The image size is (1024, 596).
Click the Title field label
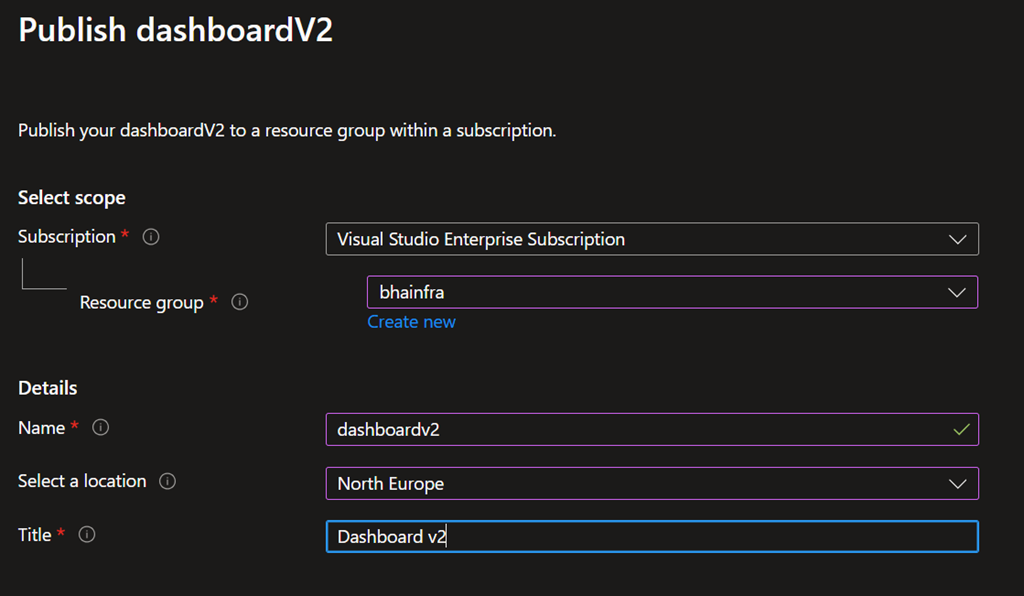pos(34,535)
